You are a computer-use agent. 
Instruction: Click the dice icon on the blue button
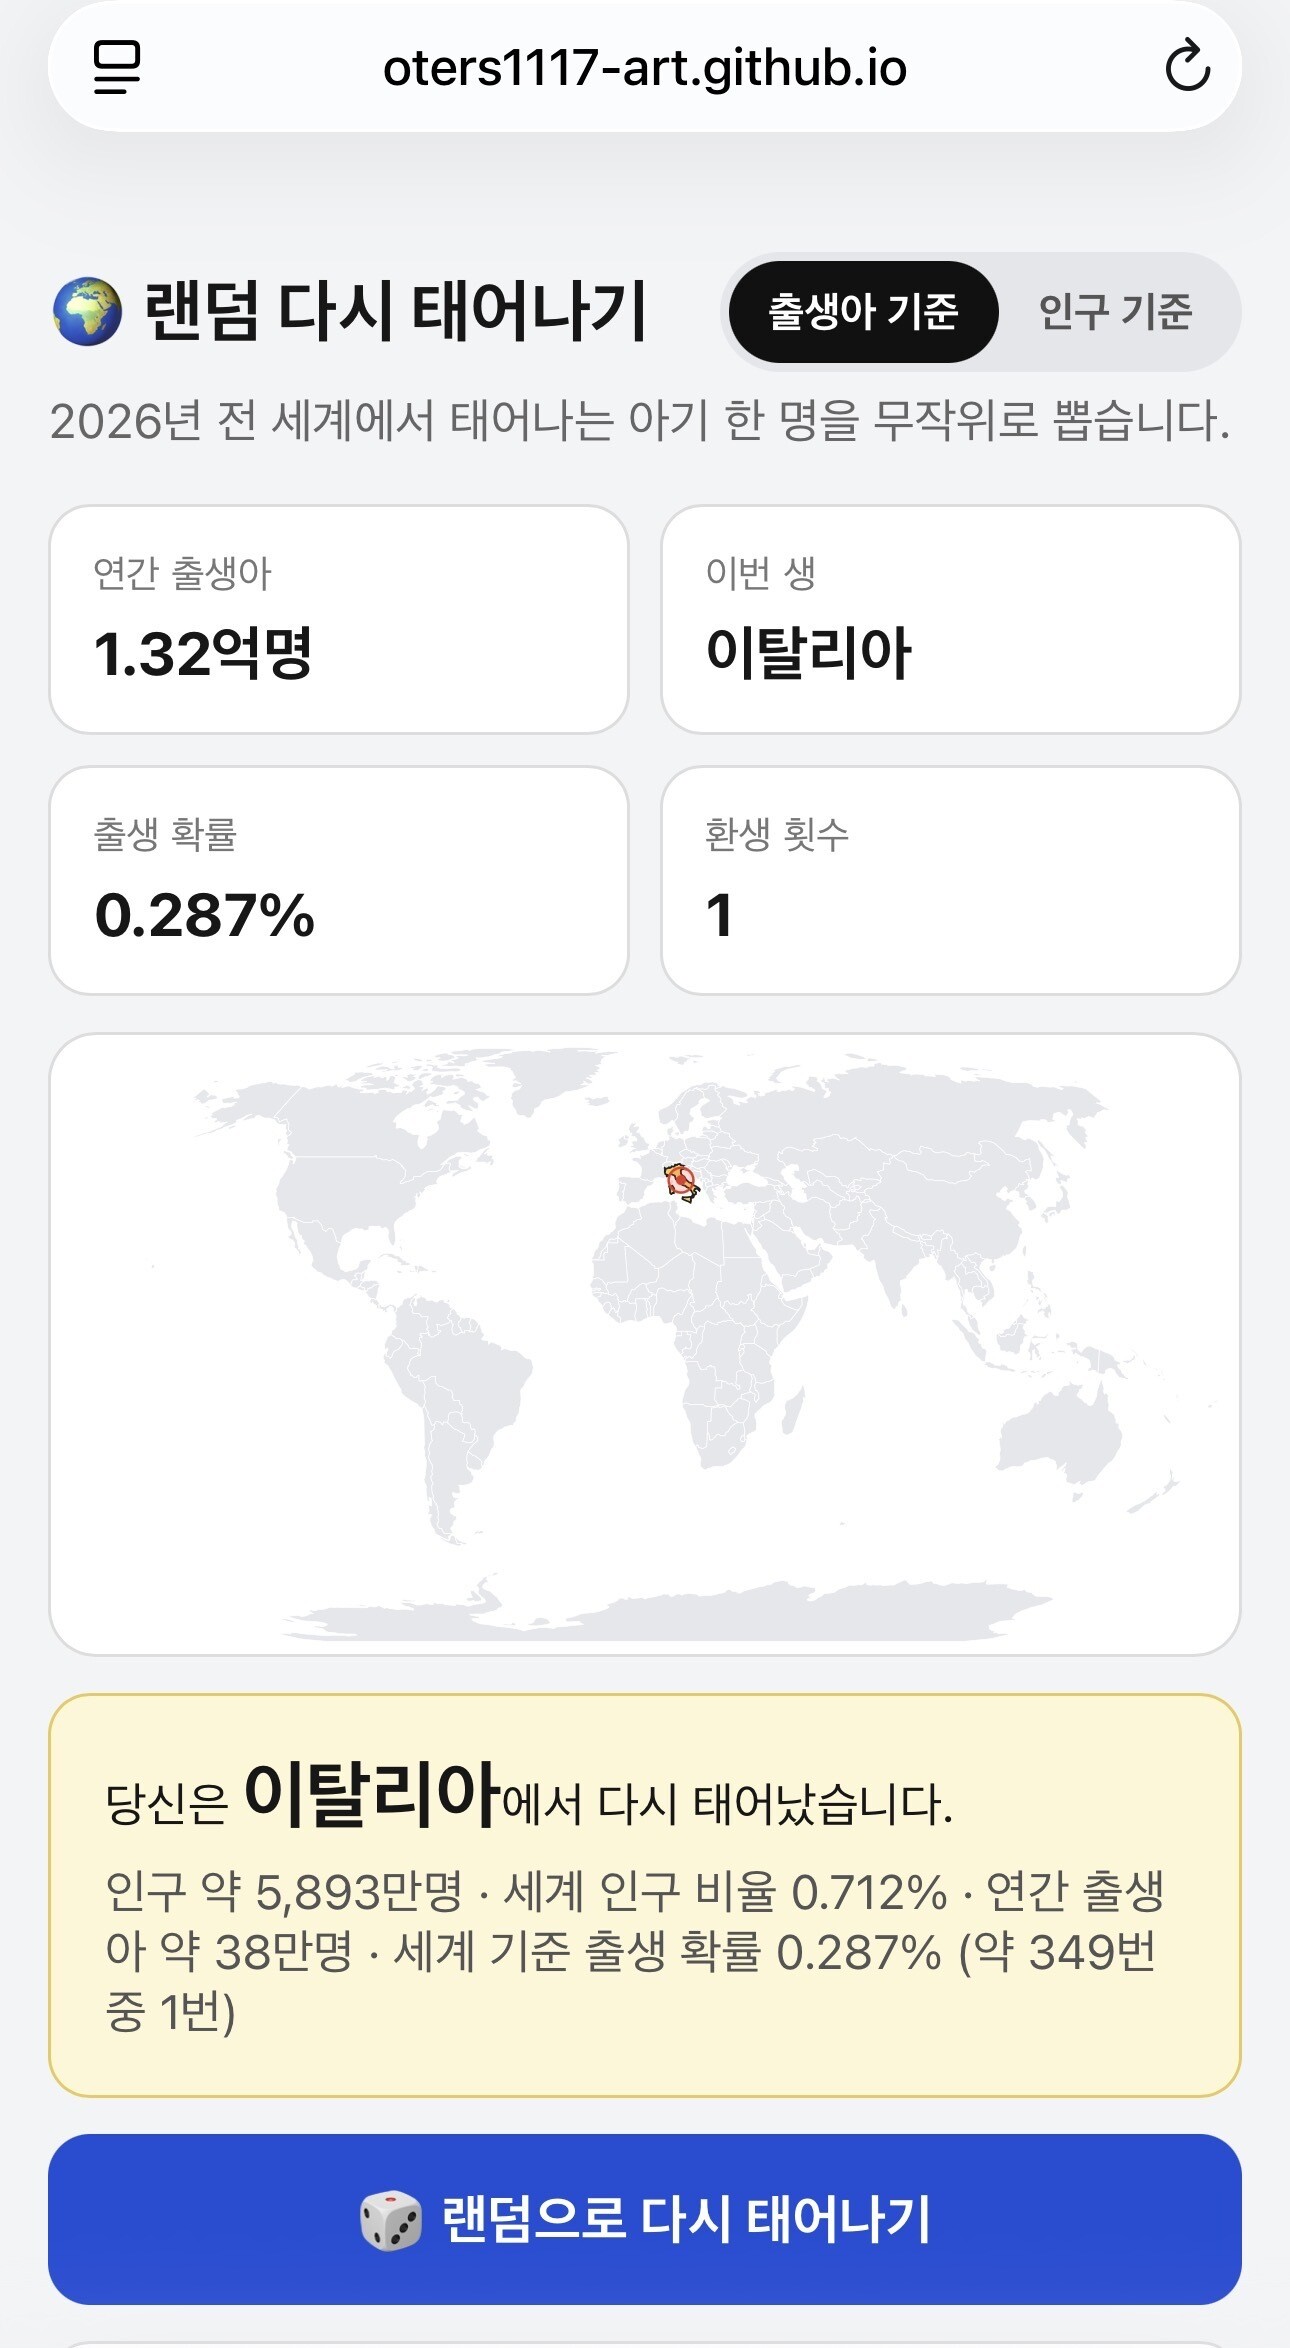(391, 2220)
